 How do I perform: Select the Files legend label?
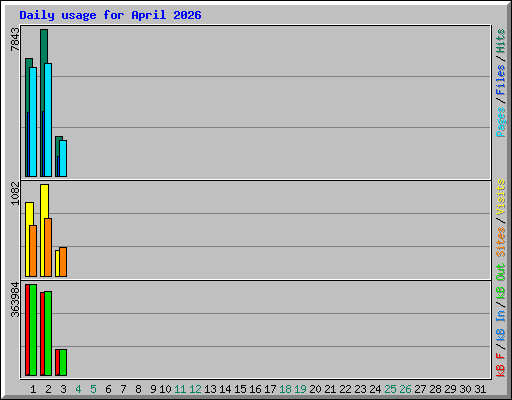point(500,80)
